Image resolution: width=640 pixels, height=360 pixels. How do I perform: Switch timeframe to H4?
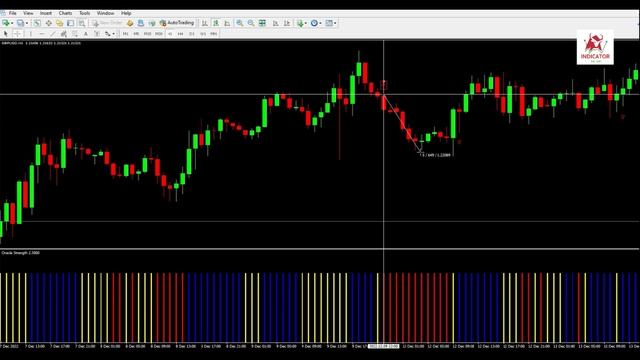[180, 33]
